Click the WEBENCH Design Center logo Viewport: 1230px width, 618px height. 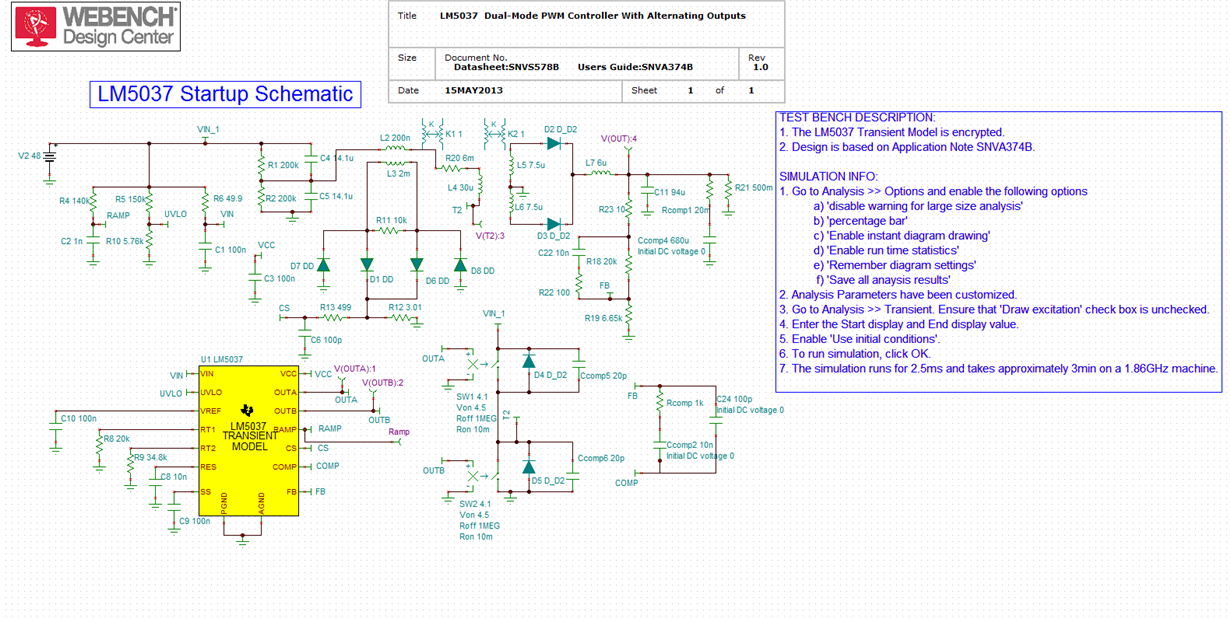[x=95, y=27]
